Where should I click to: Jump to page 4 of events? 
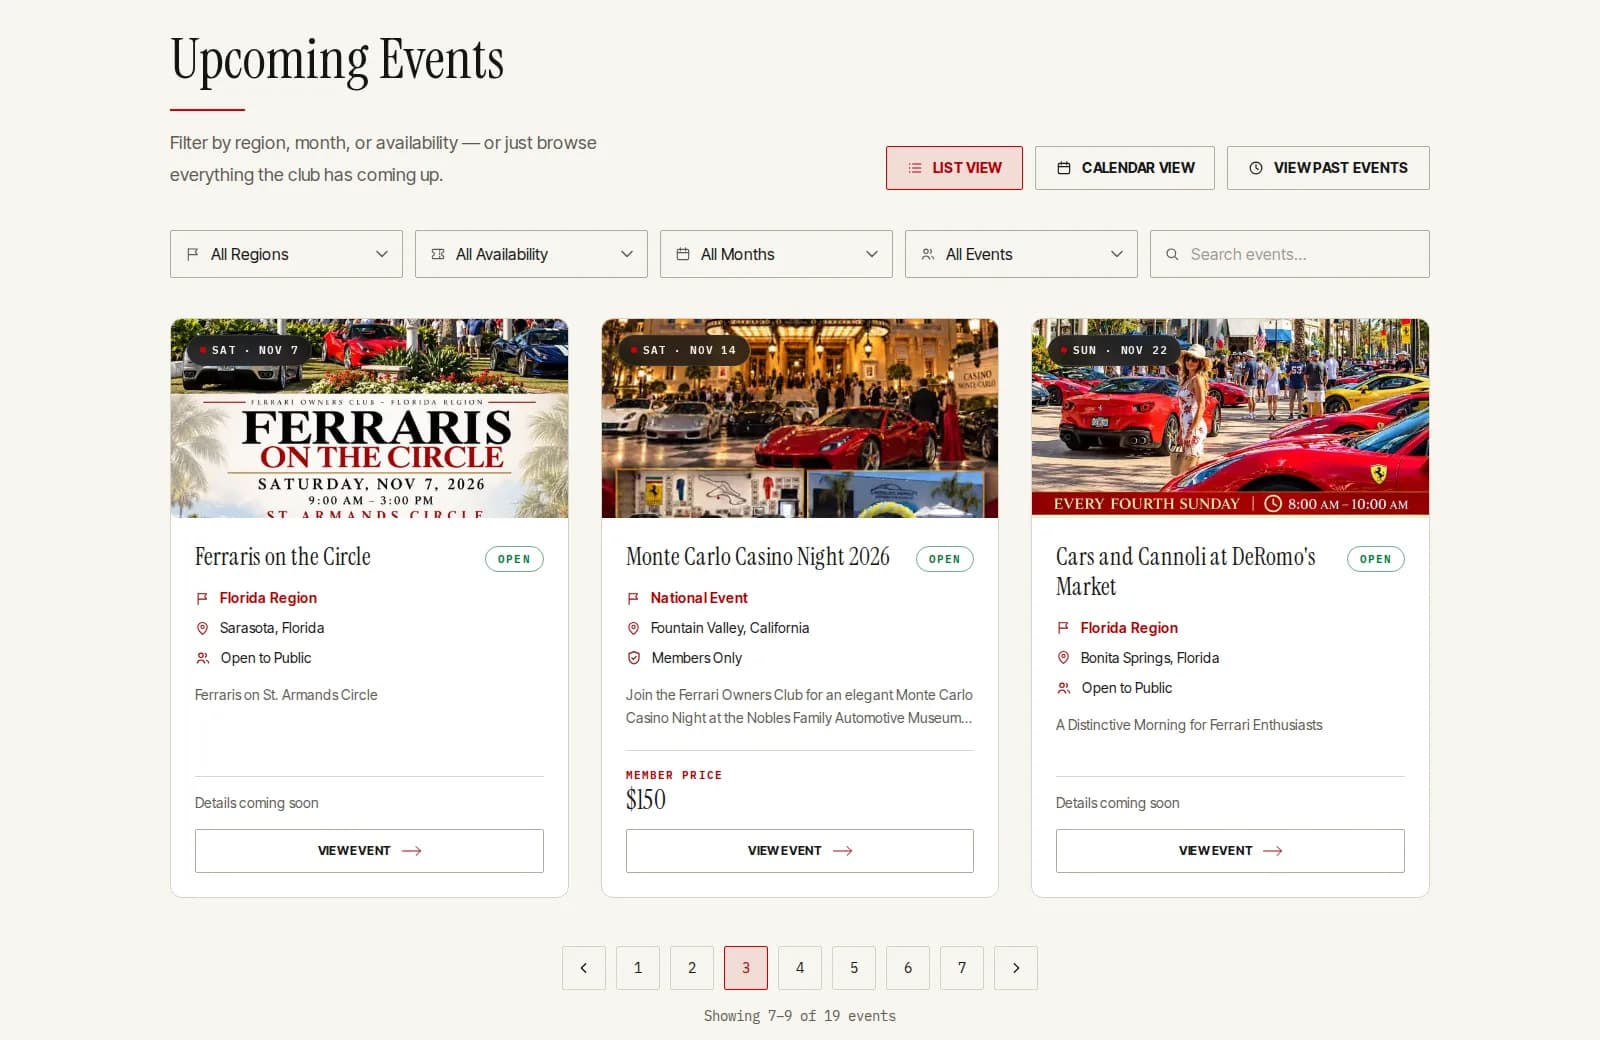click(x=800, y=968)
